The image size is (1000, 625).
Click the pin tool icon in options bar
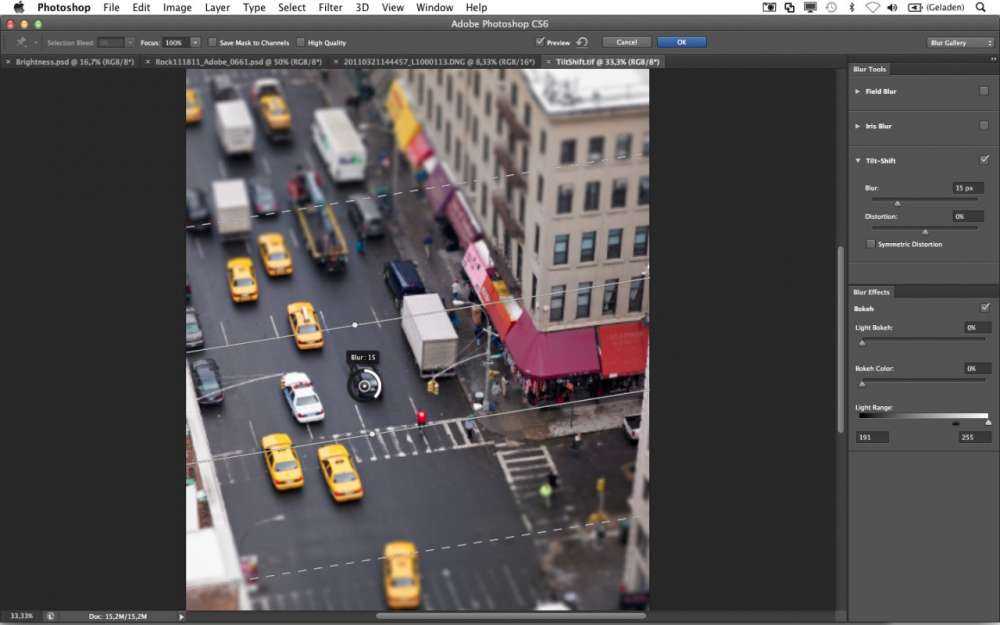point(22,43)
